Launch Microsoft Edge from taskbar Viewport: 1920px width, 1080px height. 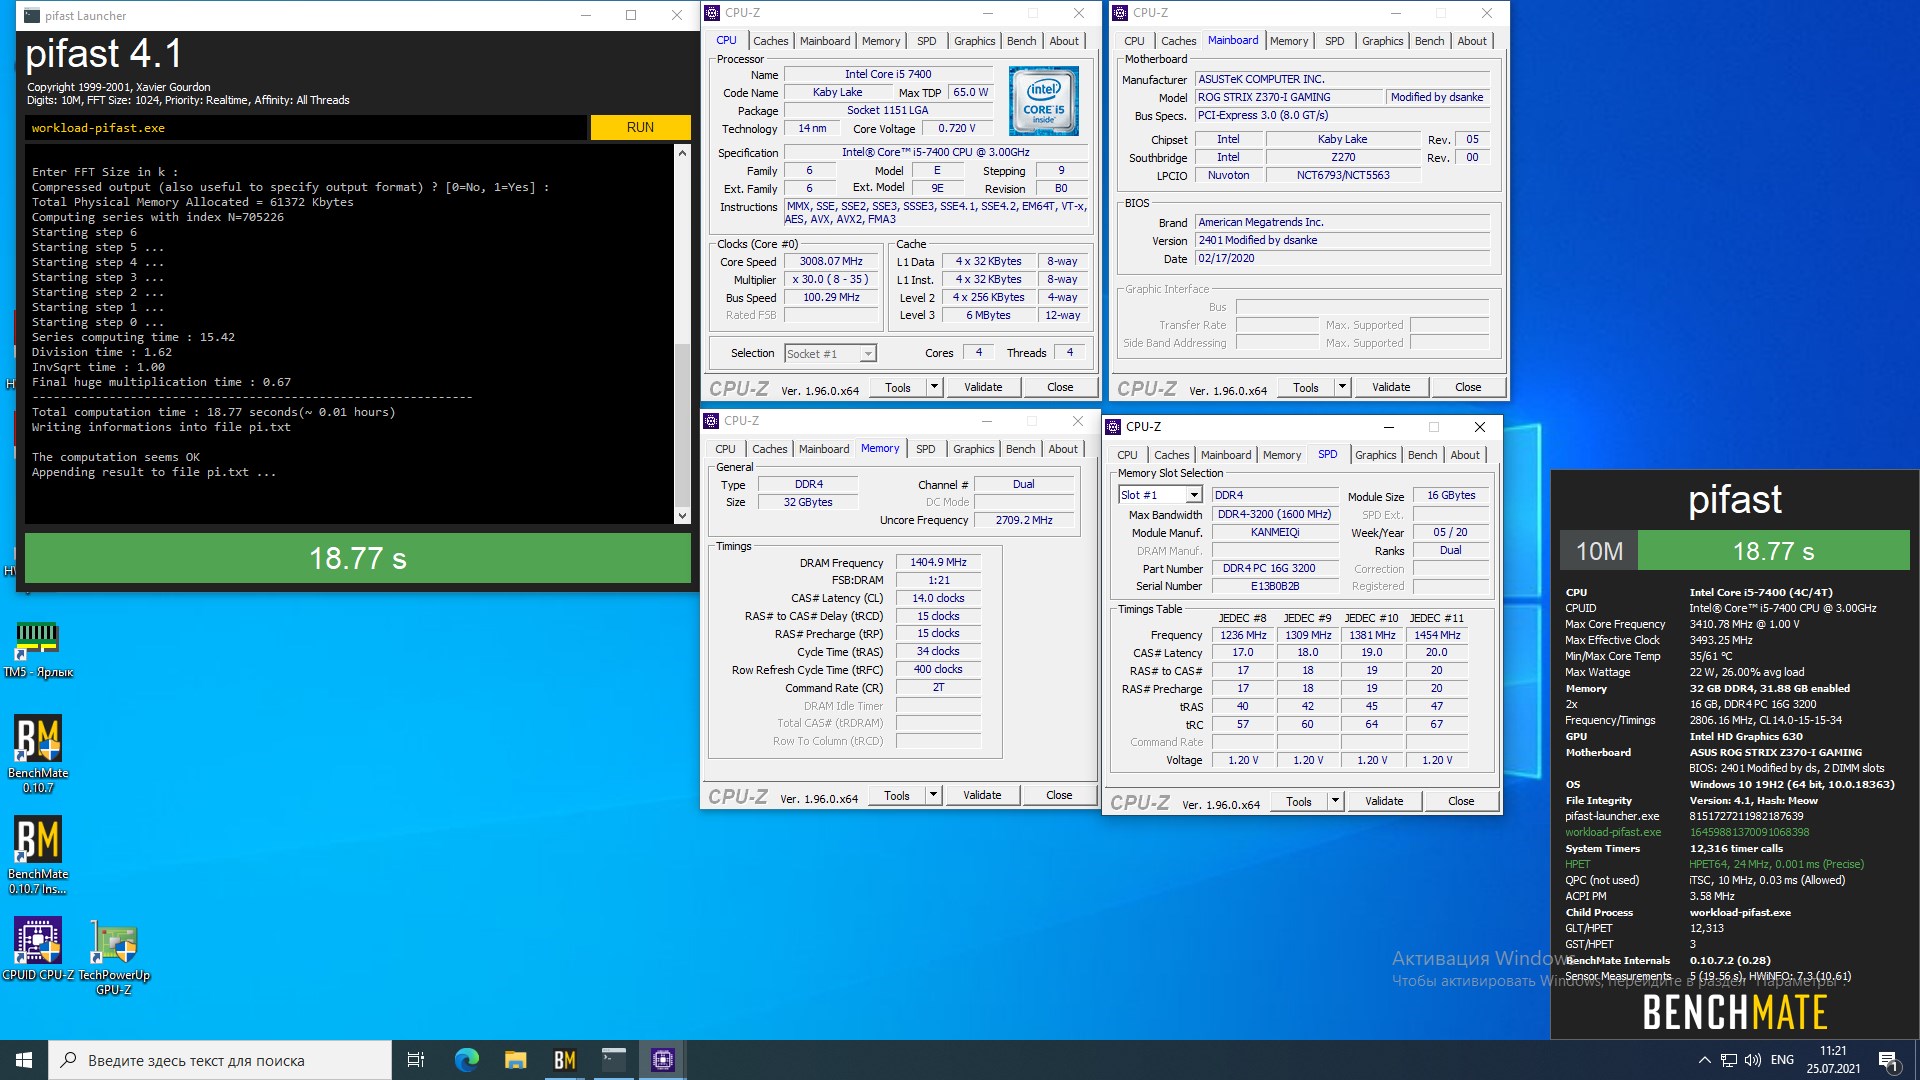[x=467, y=1060]
